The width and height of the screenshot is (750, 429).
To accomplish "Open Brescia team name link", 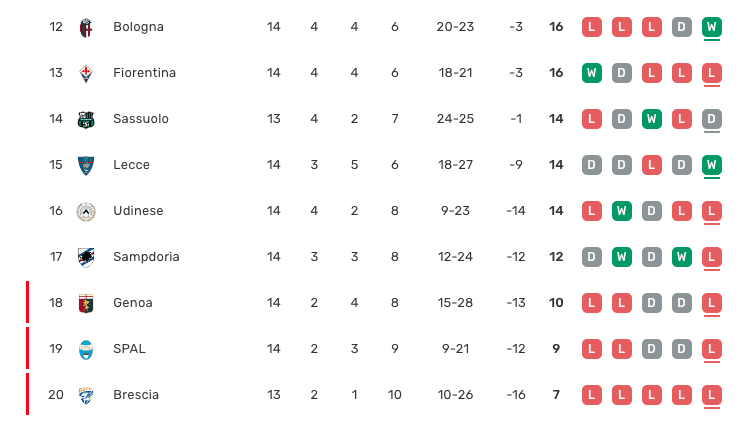I will (136, 395).
